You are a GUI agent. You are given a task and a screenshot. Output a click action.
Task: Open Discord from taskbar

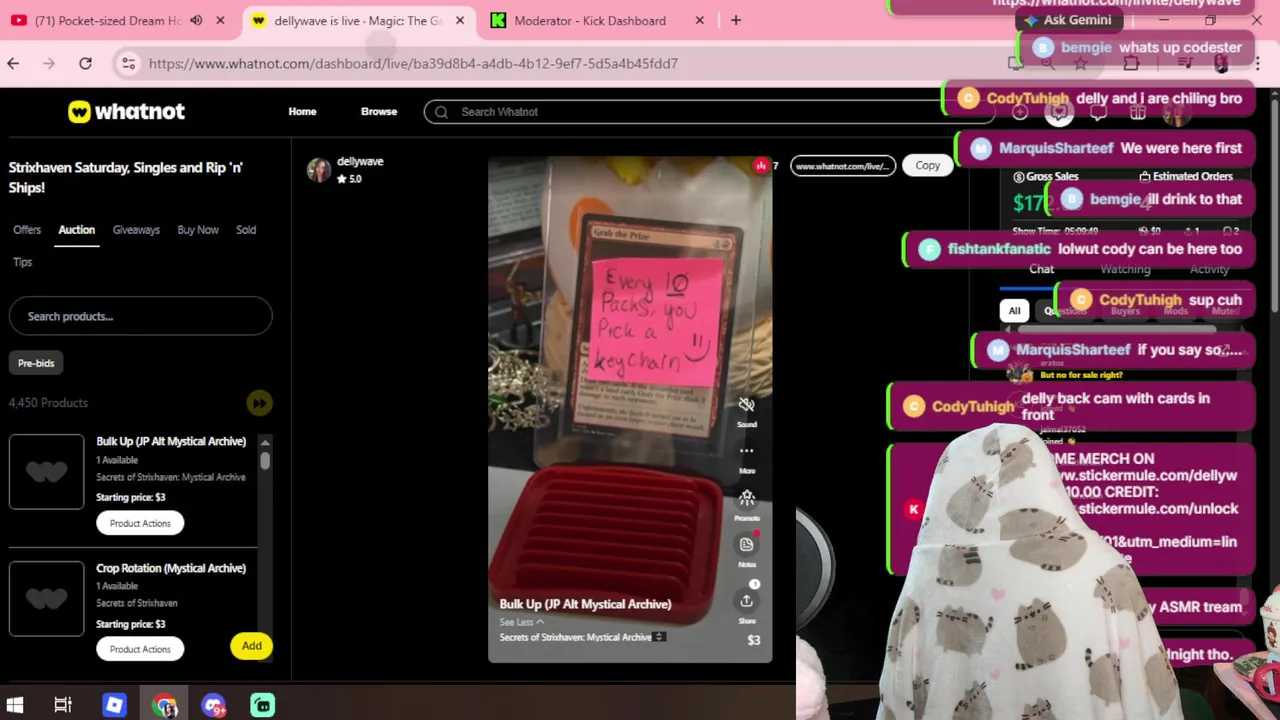(x=213, y=705)
